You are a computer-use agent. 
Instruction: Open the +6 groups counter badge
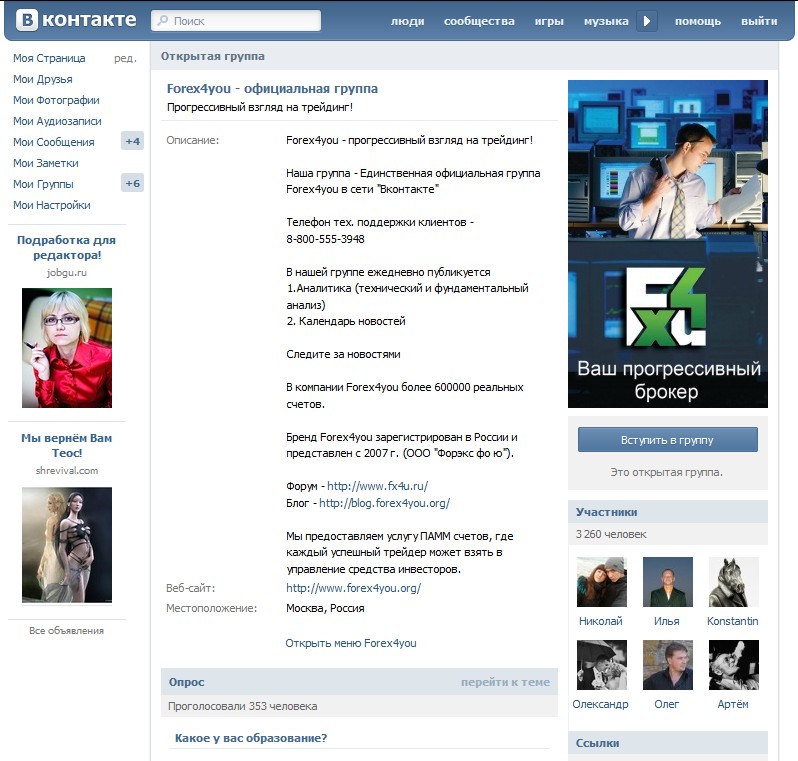132,184
